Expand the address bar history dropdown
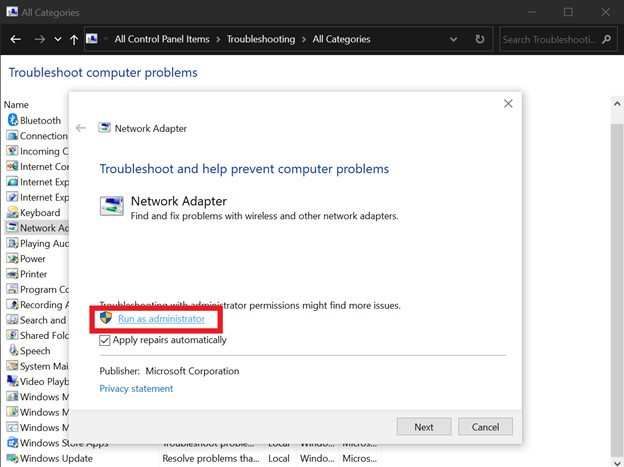 (453, 39)
